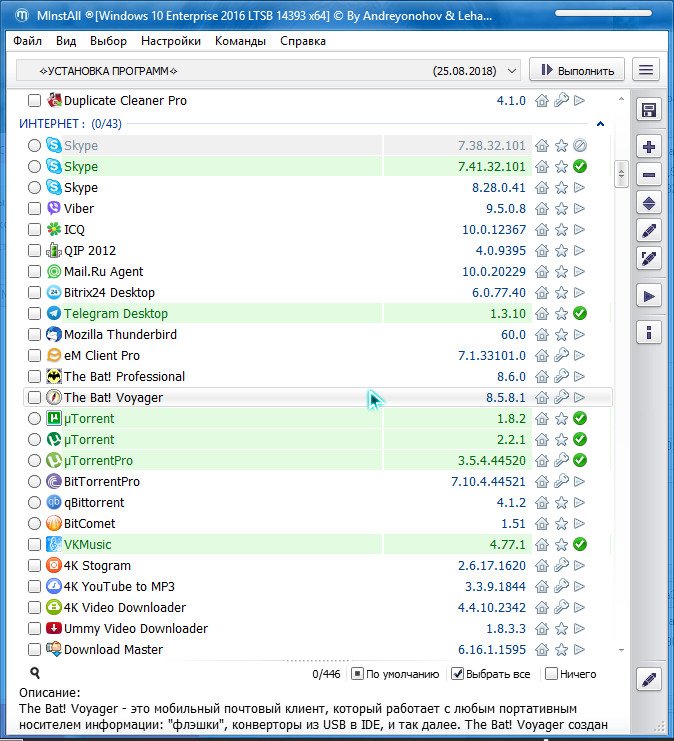
Task: Click the checkmark pencil edit icon in sidebar
Action: [648, 258]
